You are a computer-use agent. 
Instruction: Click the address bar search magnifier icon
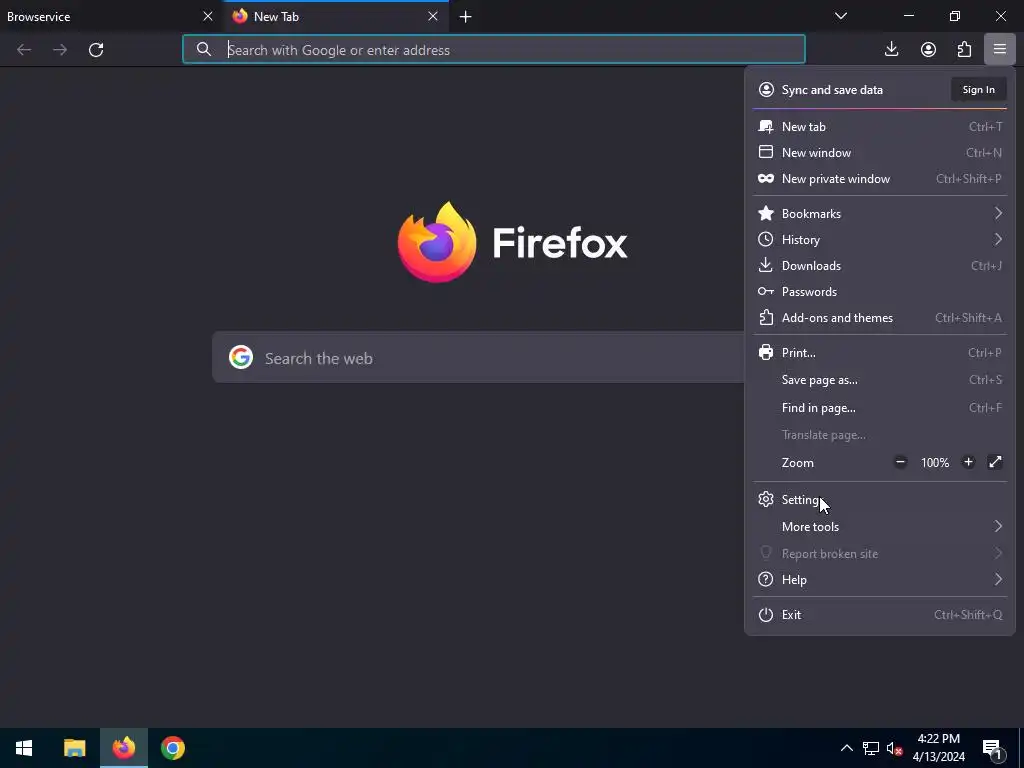click(x=204, y=50)
